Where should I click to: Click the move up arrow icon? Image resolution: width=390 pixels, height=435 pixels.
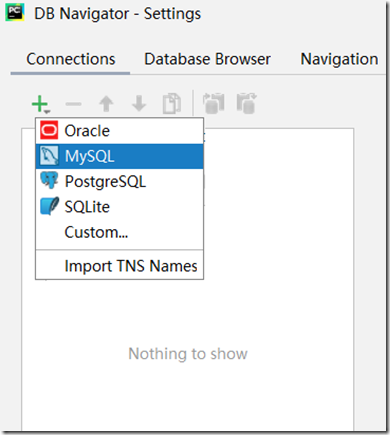coord(106,104)
